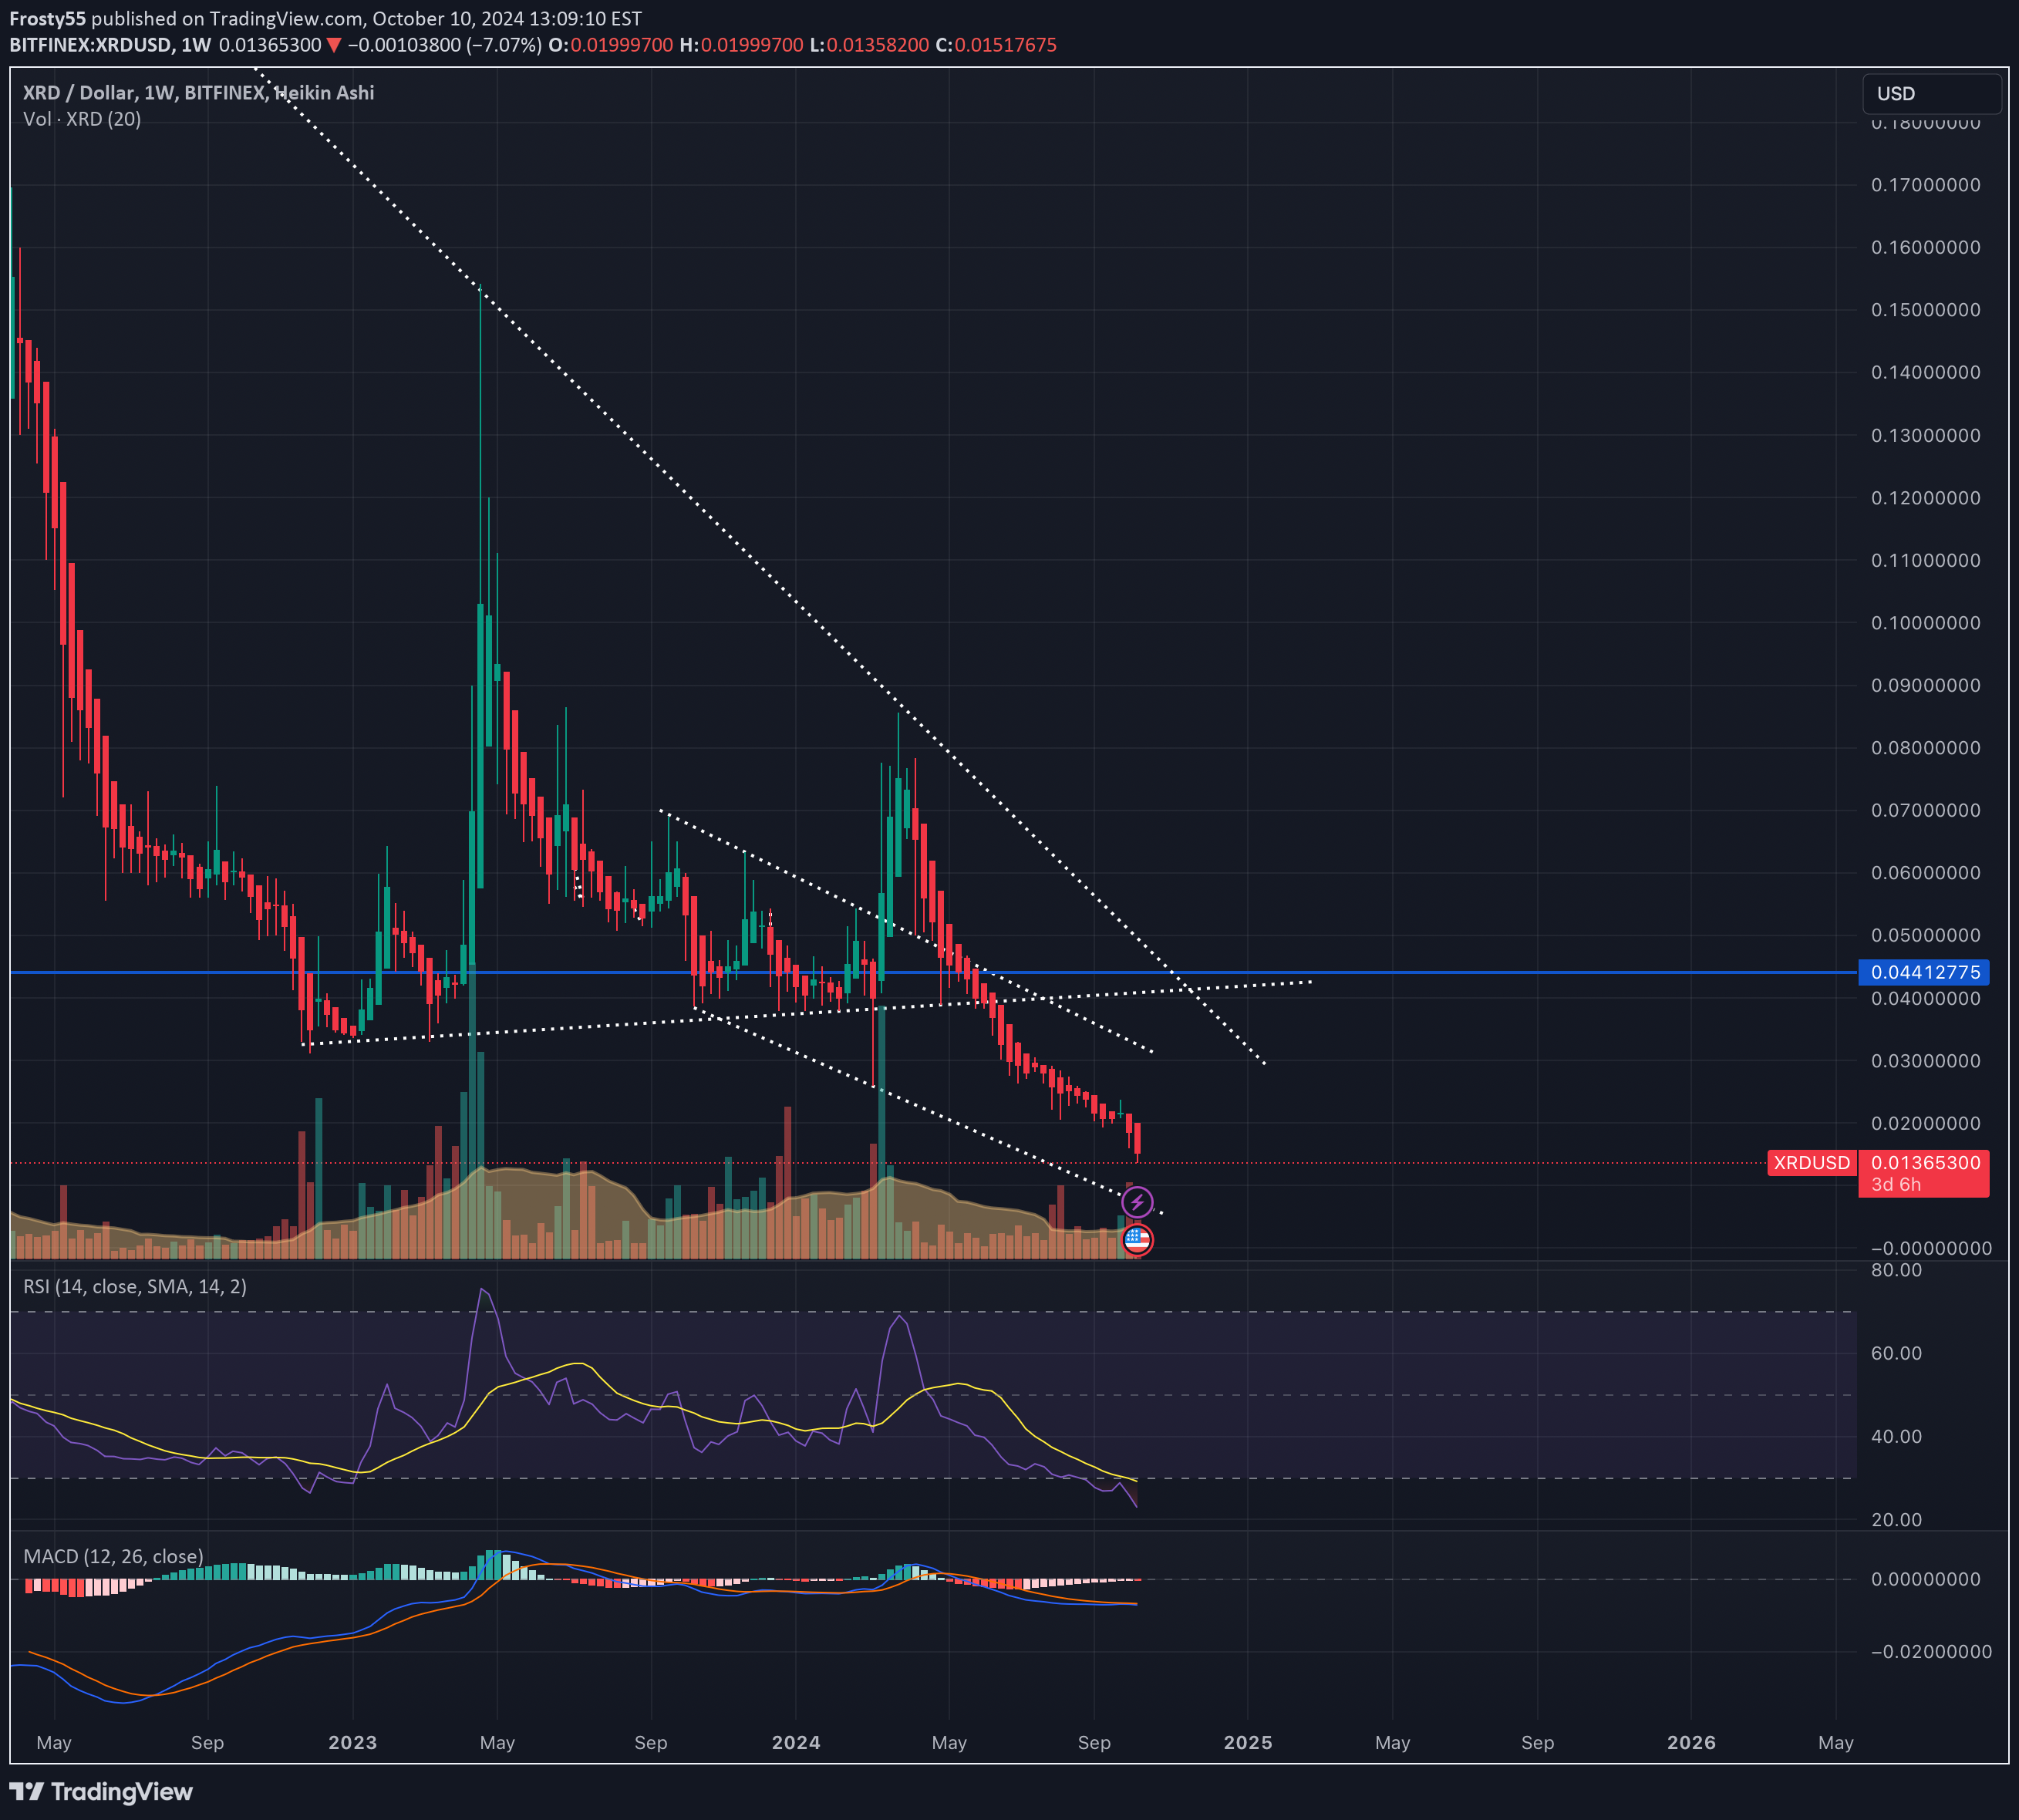This screenshot has height=1820, width=2019.
Task: Click the red down-triangle price change indicator
Action: [x=334, y=45]
